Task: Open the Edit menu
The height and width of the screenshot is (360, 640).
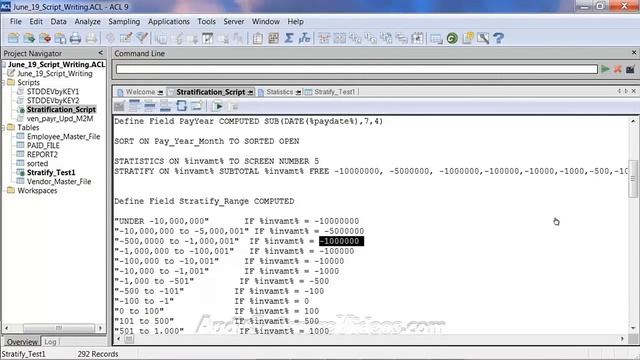Action: point(36,22)
